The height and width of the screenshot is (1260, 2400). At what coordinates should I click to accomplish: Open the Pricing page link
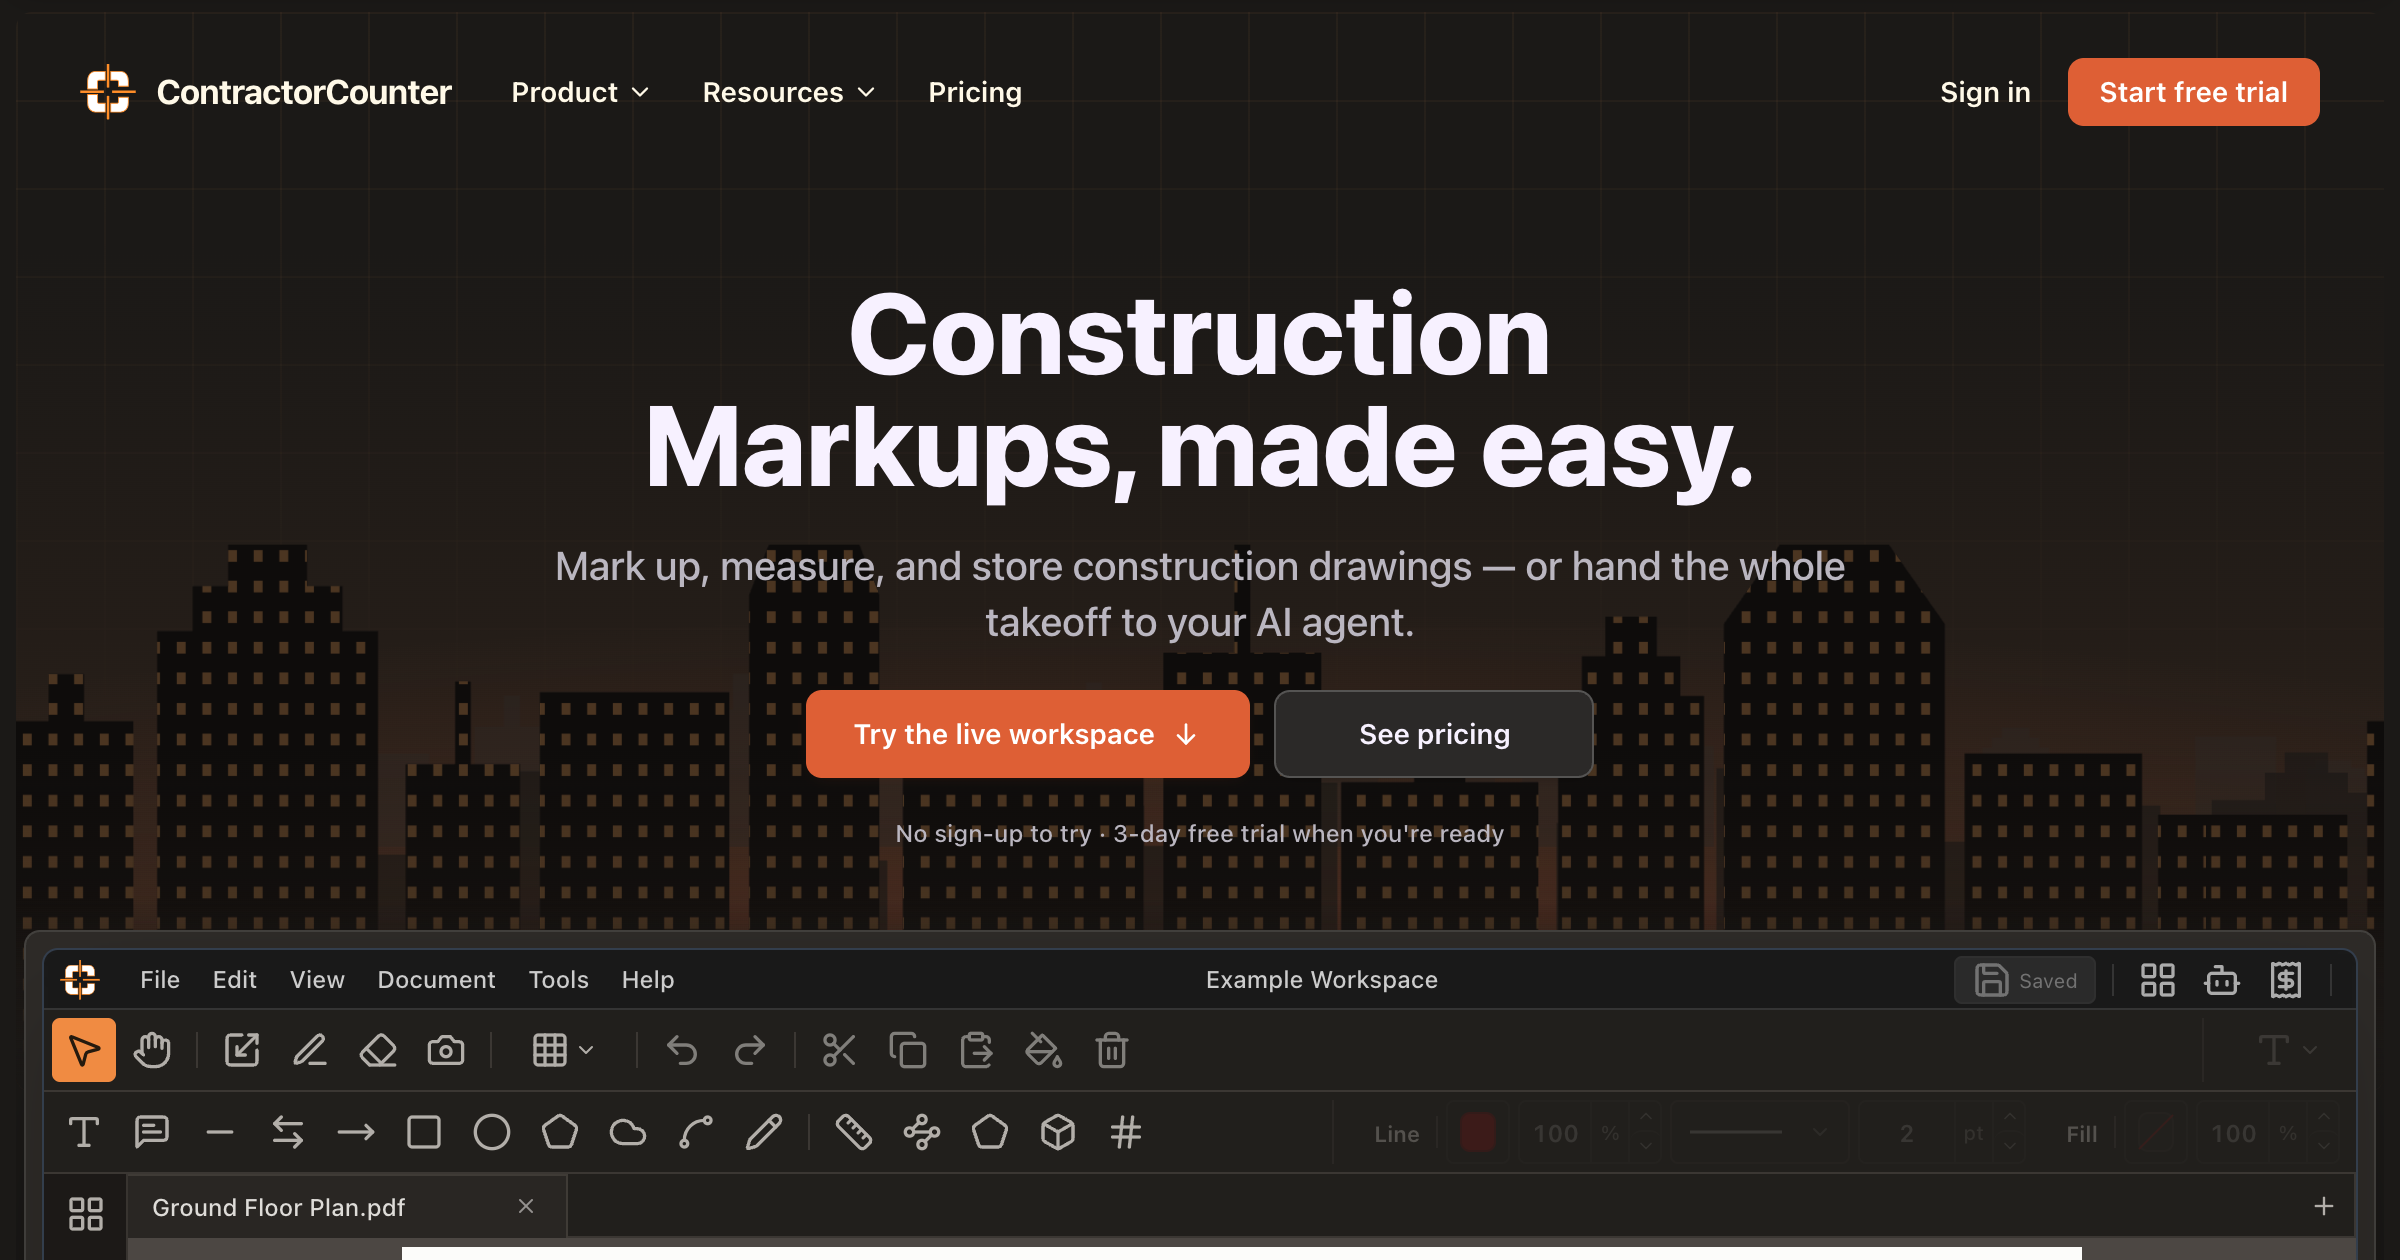[975, 92]
